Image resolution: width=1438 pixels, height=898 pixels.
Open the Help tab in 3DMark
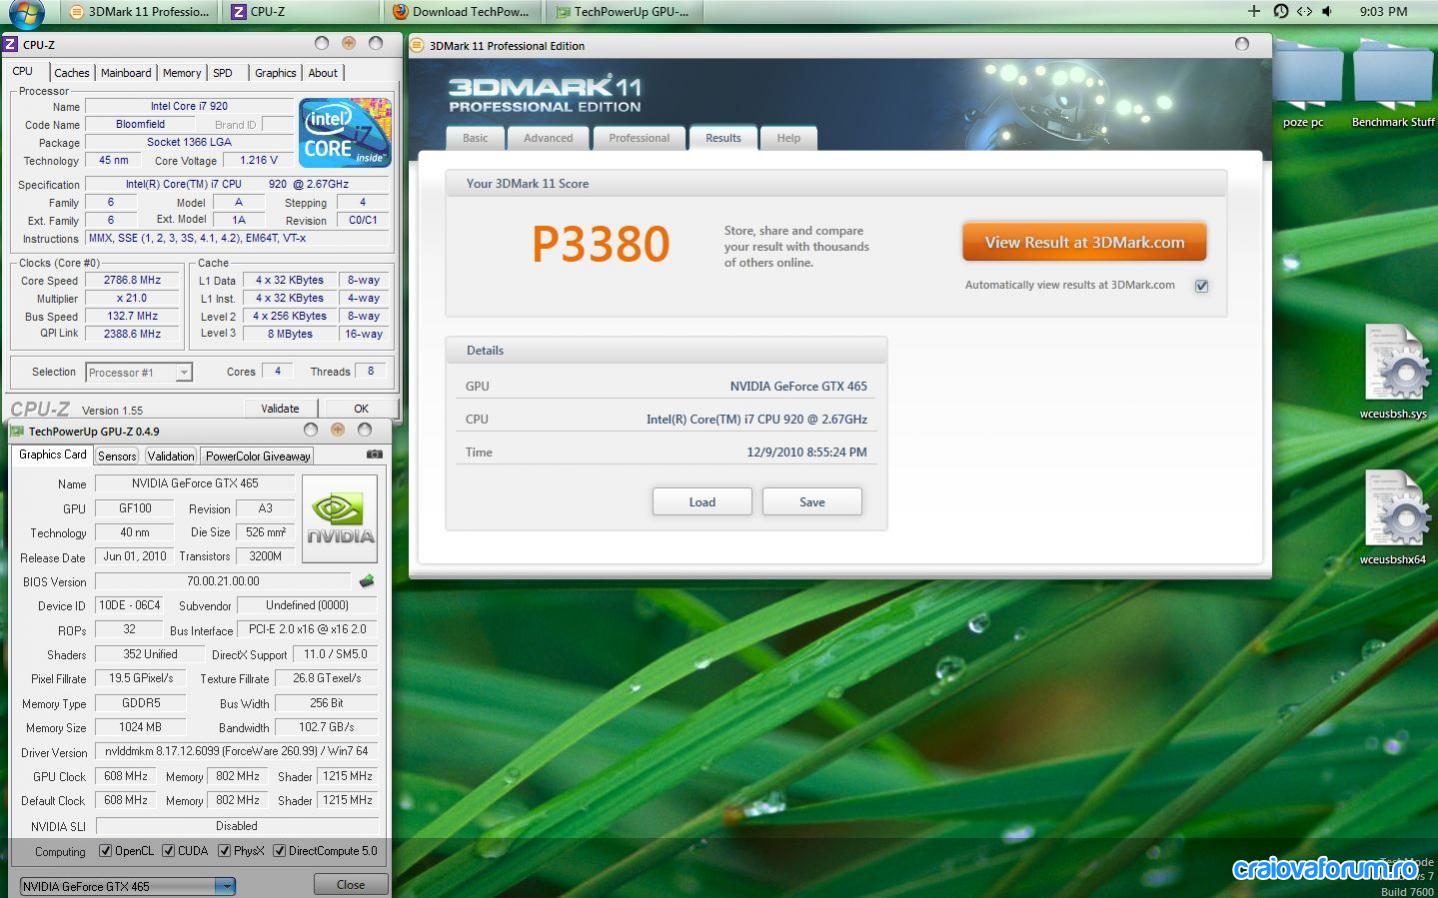[789, 138]
